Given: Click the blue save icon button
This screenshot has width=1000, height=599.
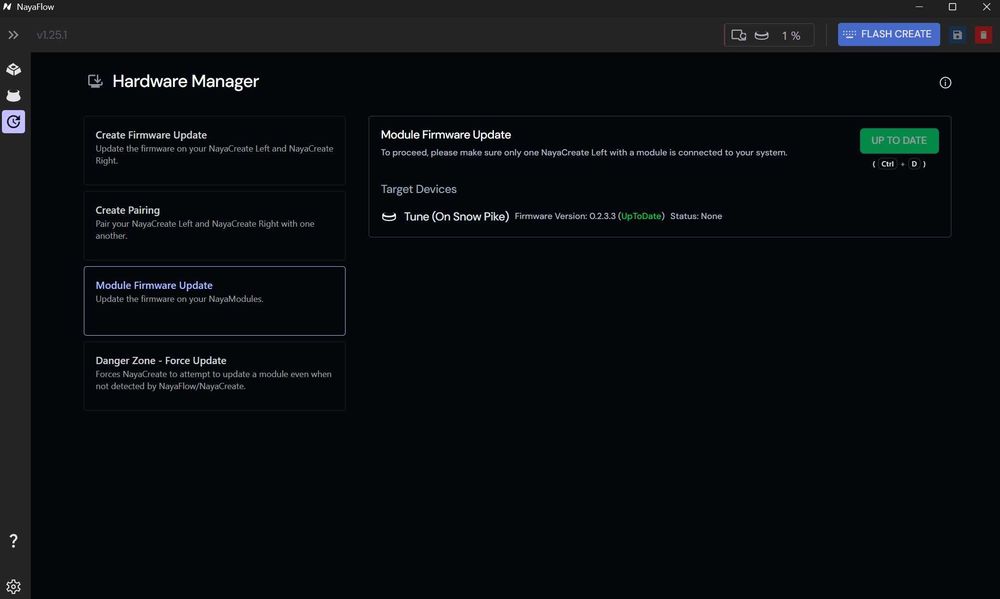Looking at the screenshot, I should (x=957, y=35).
